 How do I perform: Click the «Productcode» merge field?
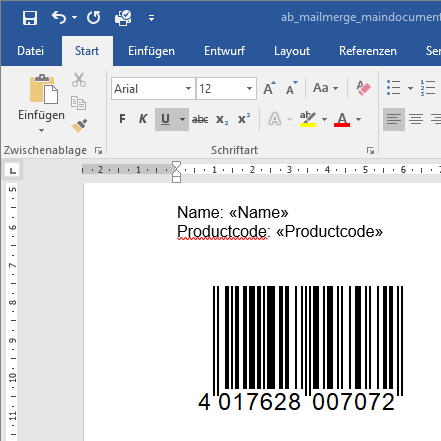coord(329,231)
